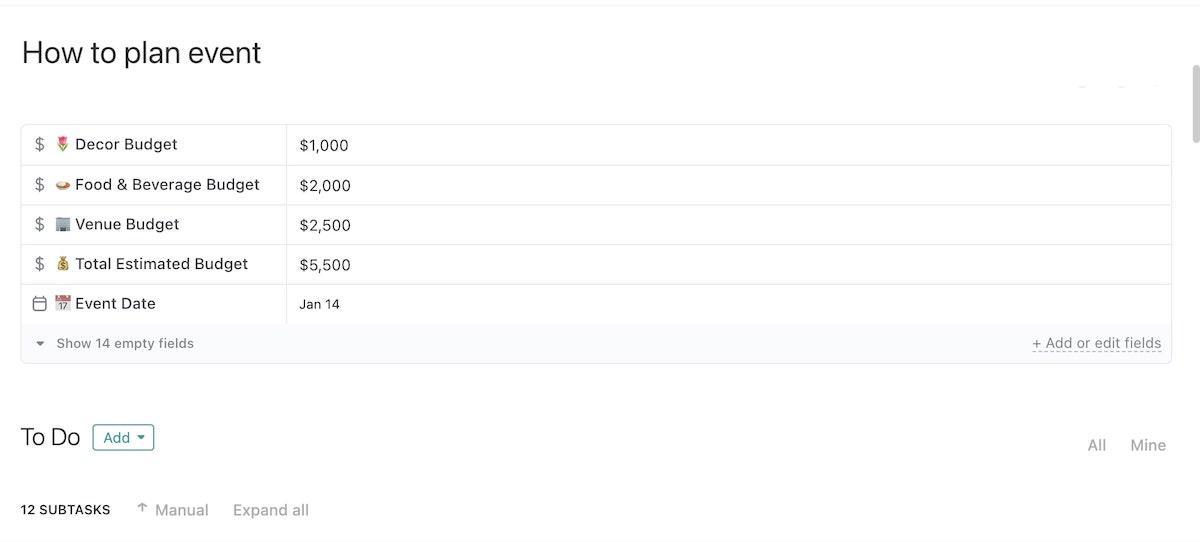Click the money bag emoji icon

point(63,264)
